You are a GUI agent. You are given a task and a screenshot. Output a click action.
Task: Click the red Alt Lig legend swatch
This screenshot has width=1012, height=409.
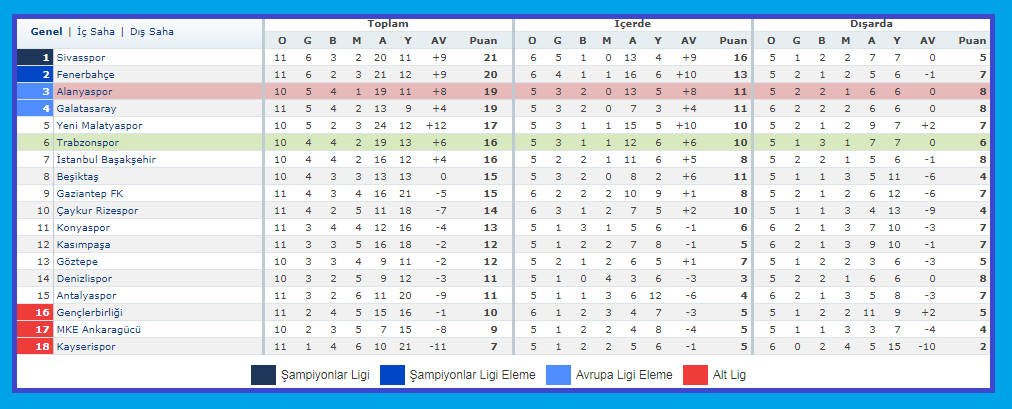click(696, 375)
